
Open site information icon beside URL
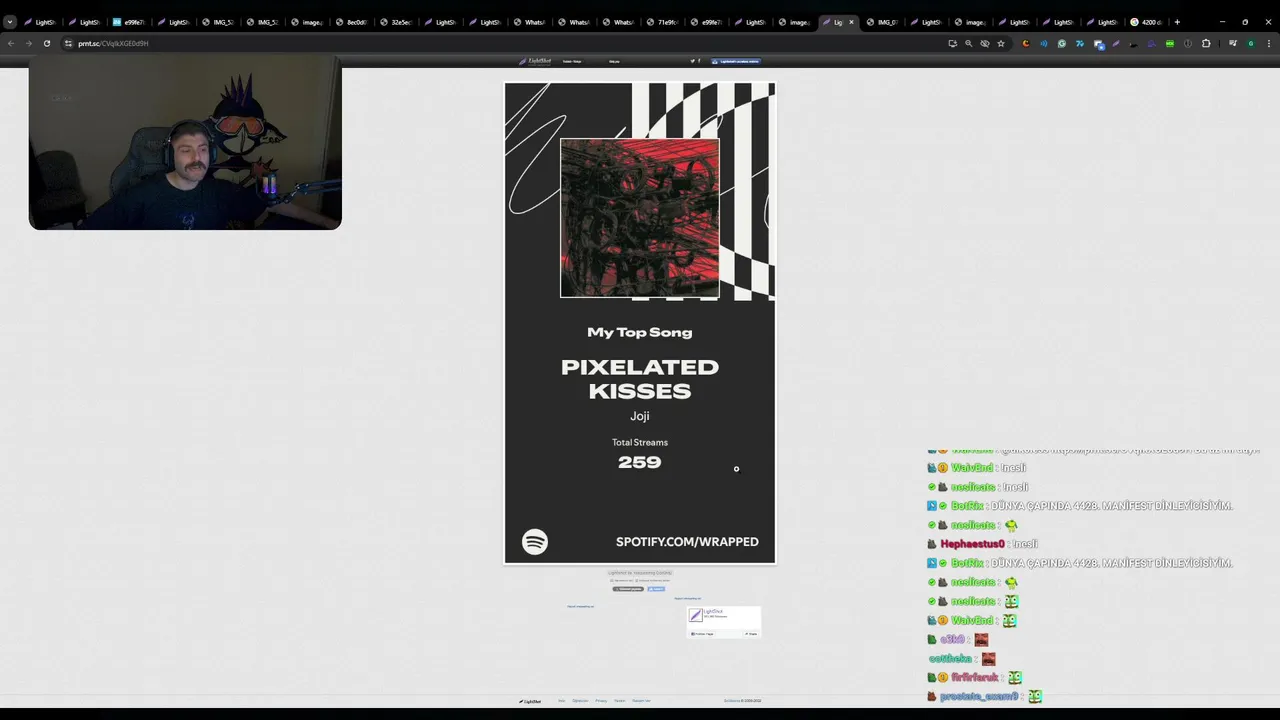(68, 43)
